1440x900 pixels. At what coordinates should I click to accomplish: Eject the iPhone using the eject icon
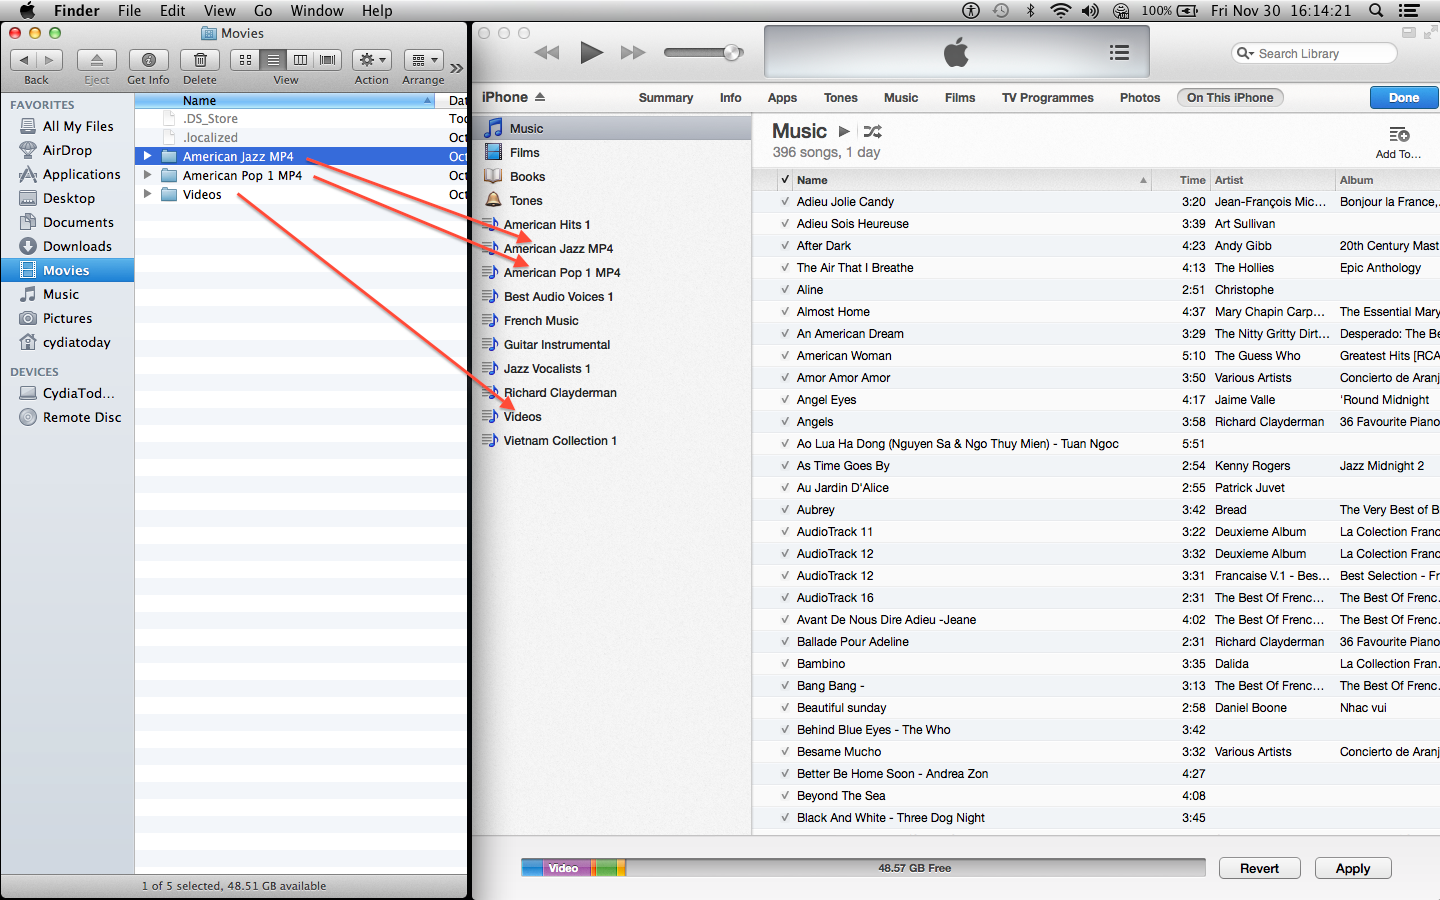pyautogui.click(x=540, y=97)
